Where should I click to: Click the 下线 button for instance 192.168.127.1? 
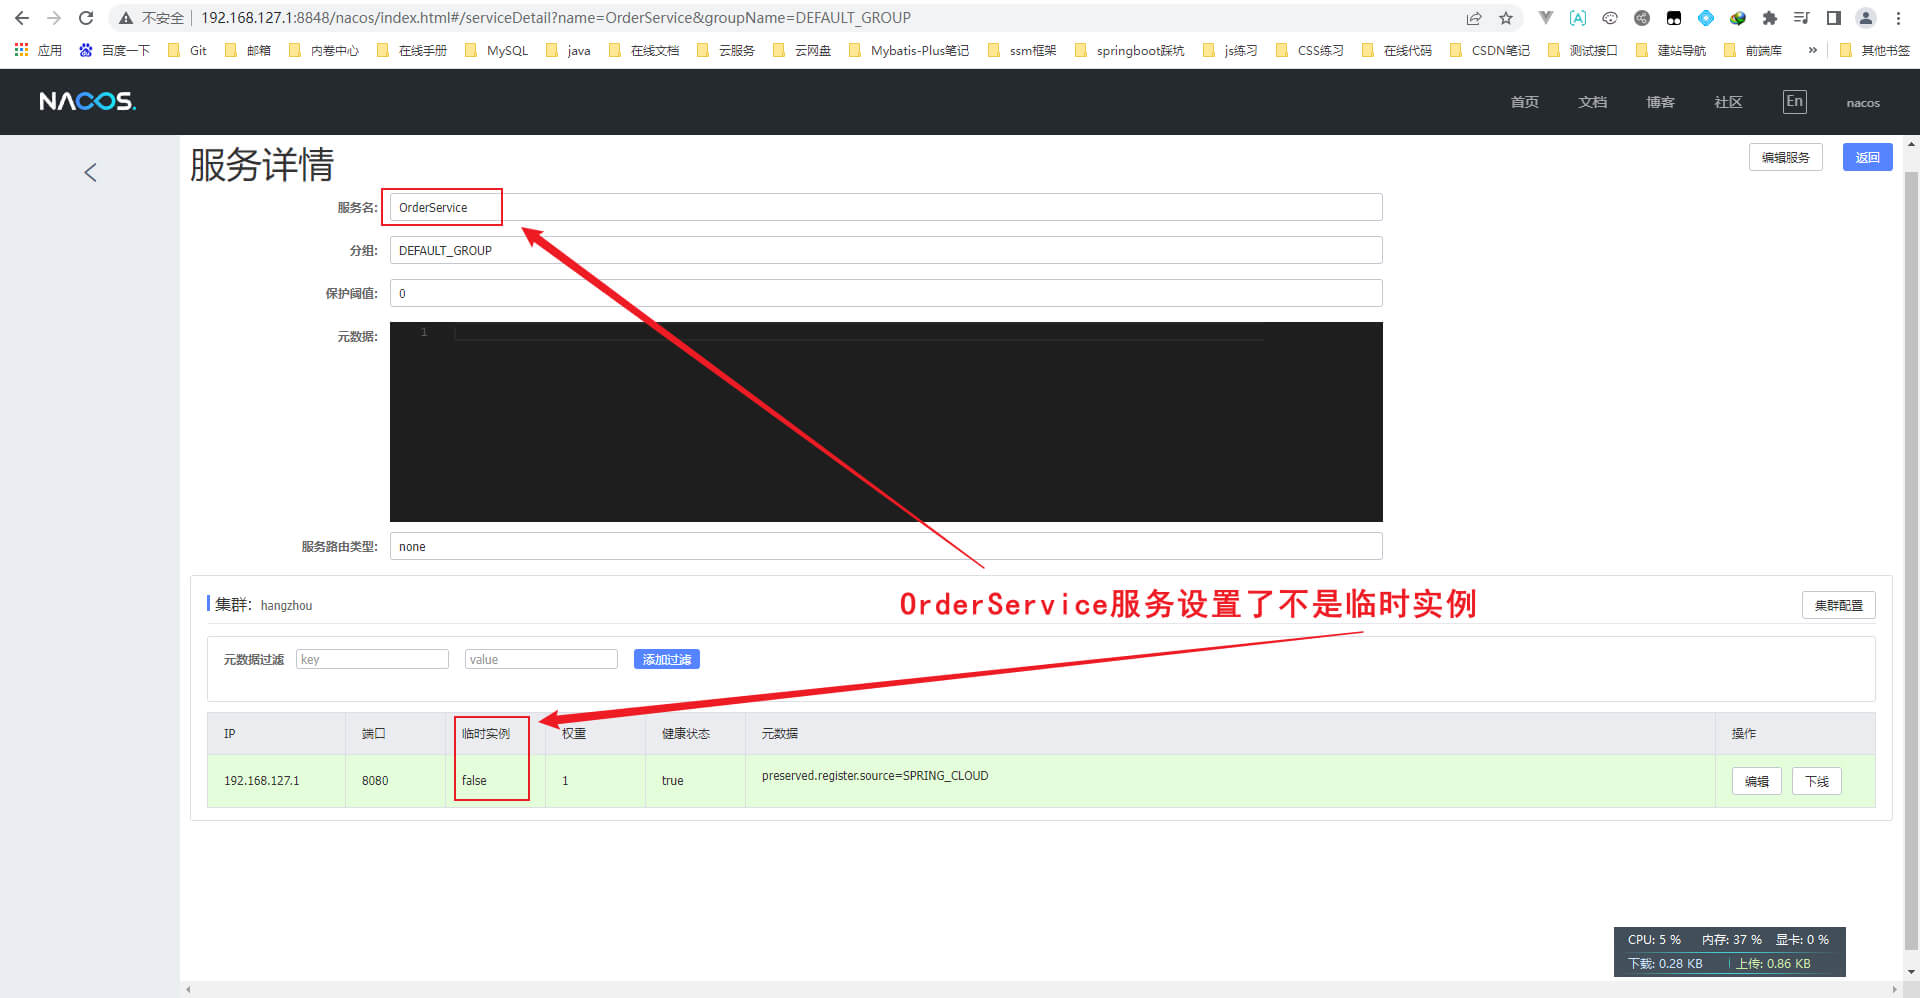[x=1816, y=781]
